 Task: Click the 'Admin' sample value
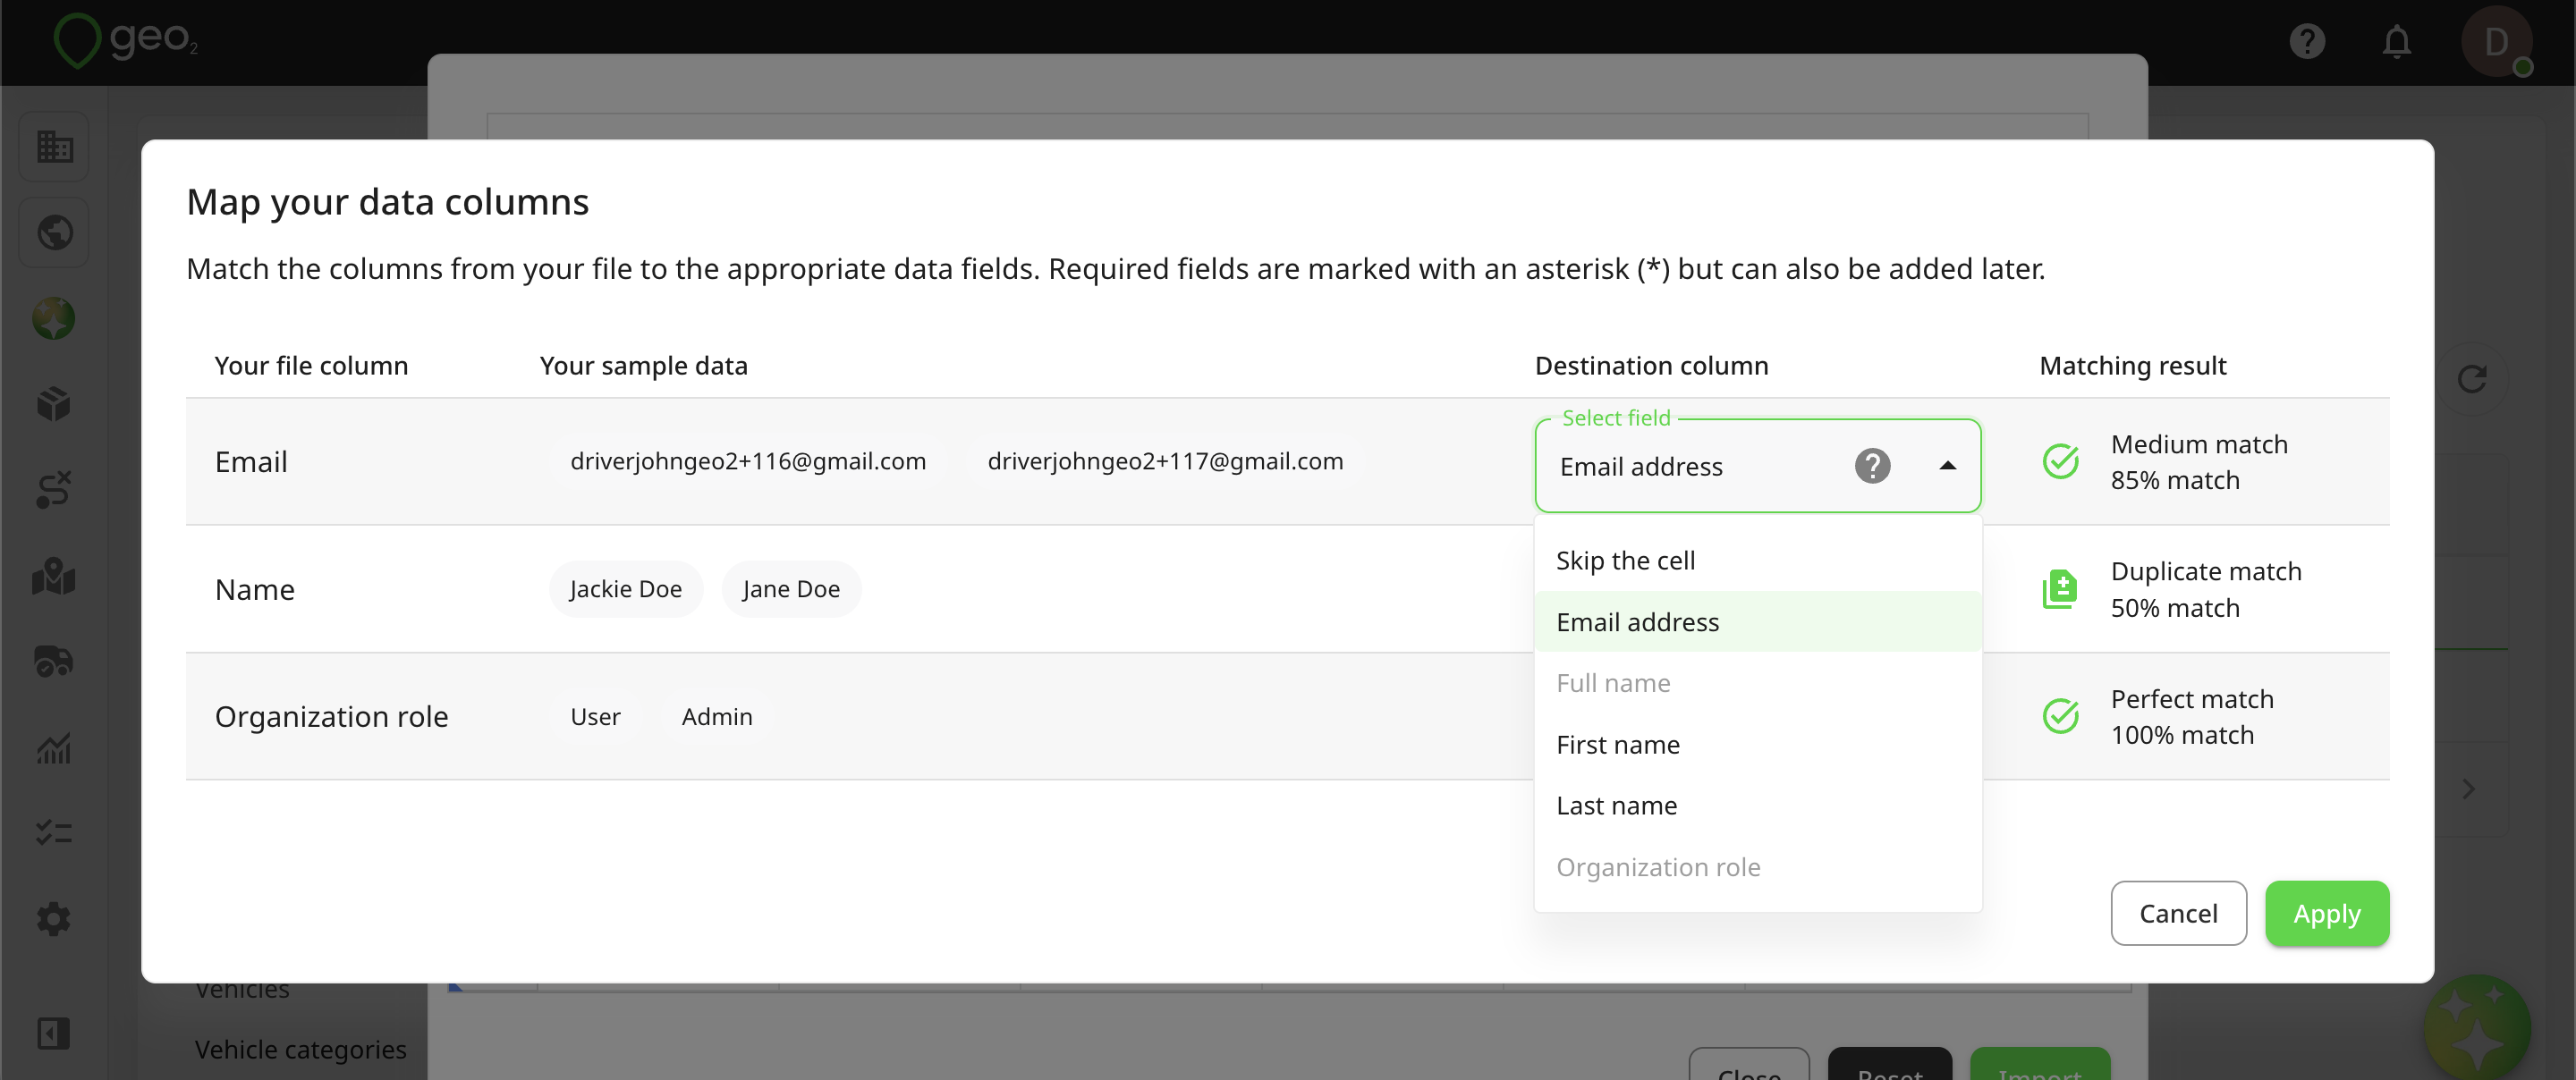pyautogui.click(x=717, y=717)
